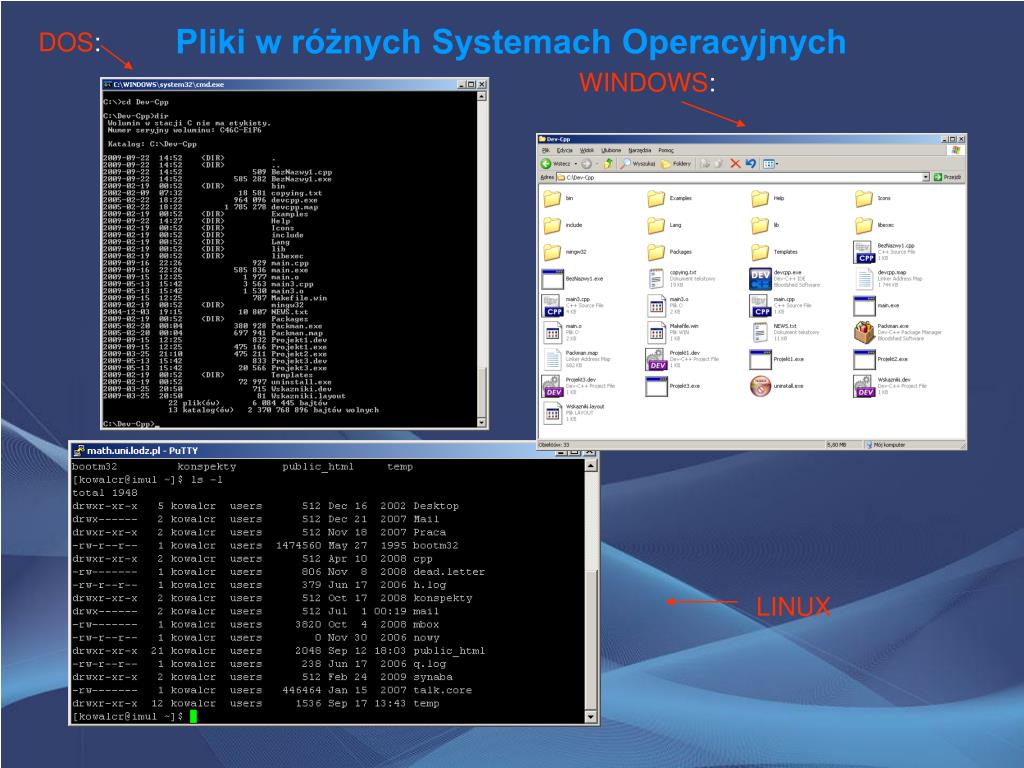Image resolution: width=1024 pixels, height=768 pixels.
Task: Expand the address bar dropdown in Explorer
Action: click(x=925, y=177)
